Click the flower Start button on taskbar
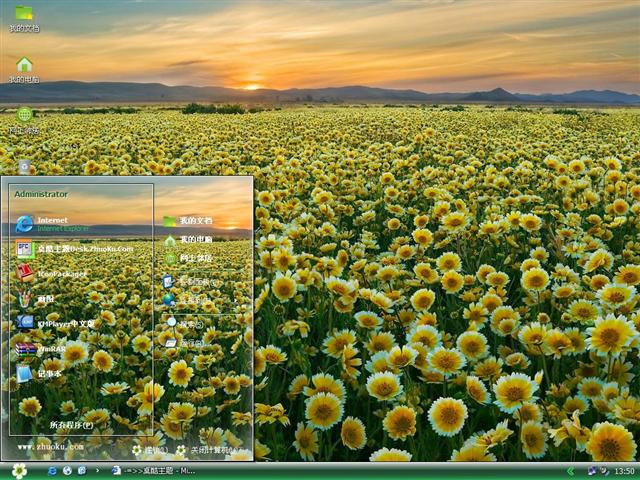Viewport: 640px width, 480px height. pos(19,470)
